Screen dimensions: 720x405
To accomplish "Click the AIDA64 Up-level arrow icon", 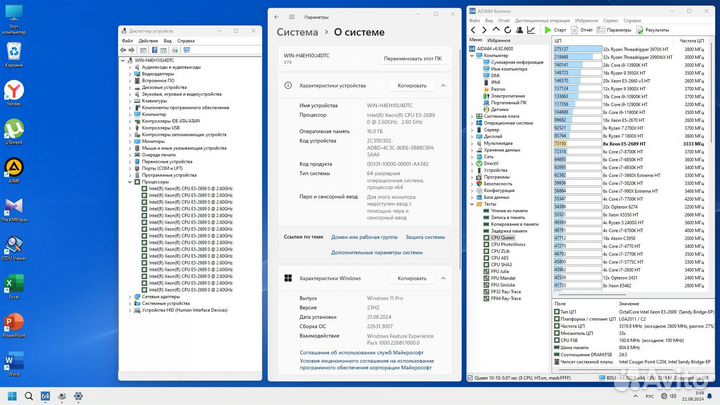I will click(x=496, y=30).
